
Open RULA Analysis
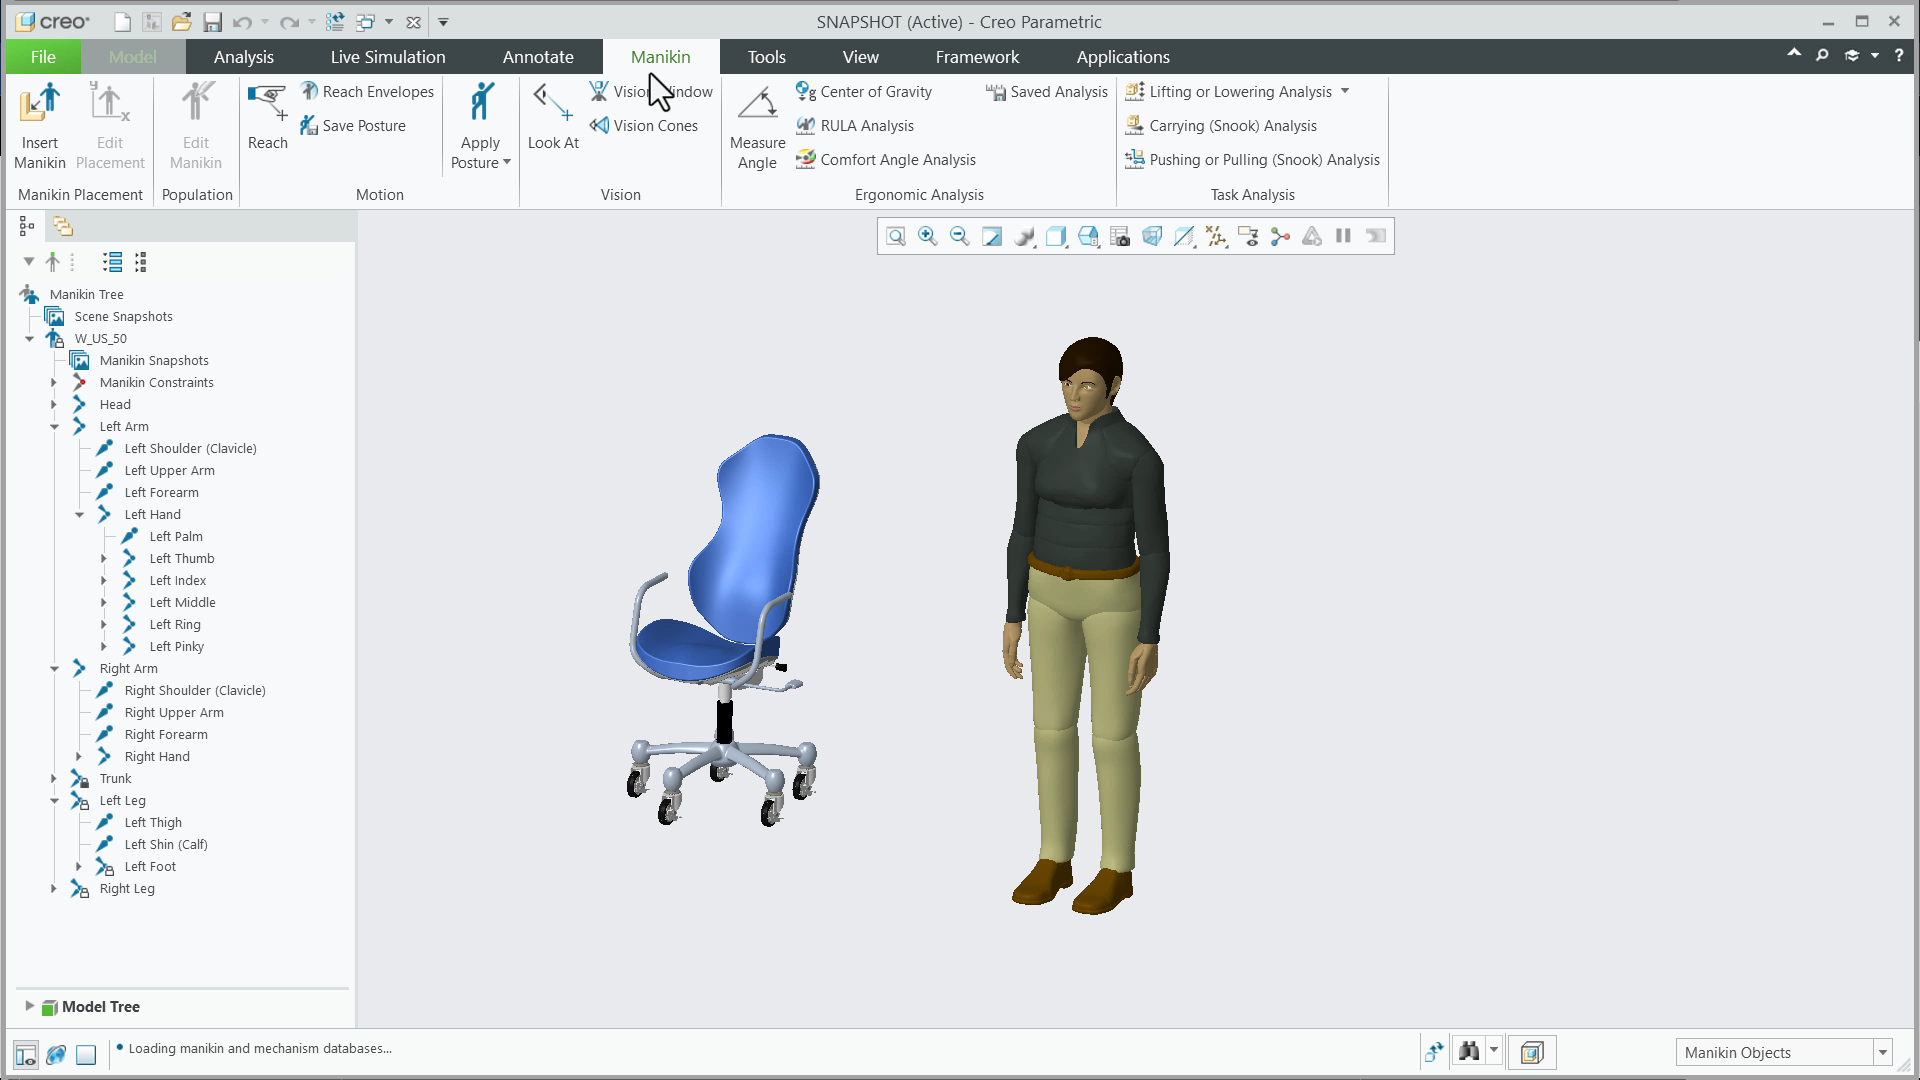(855, 126)
